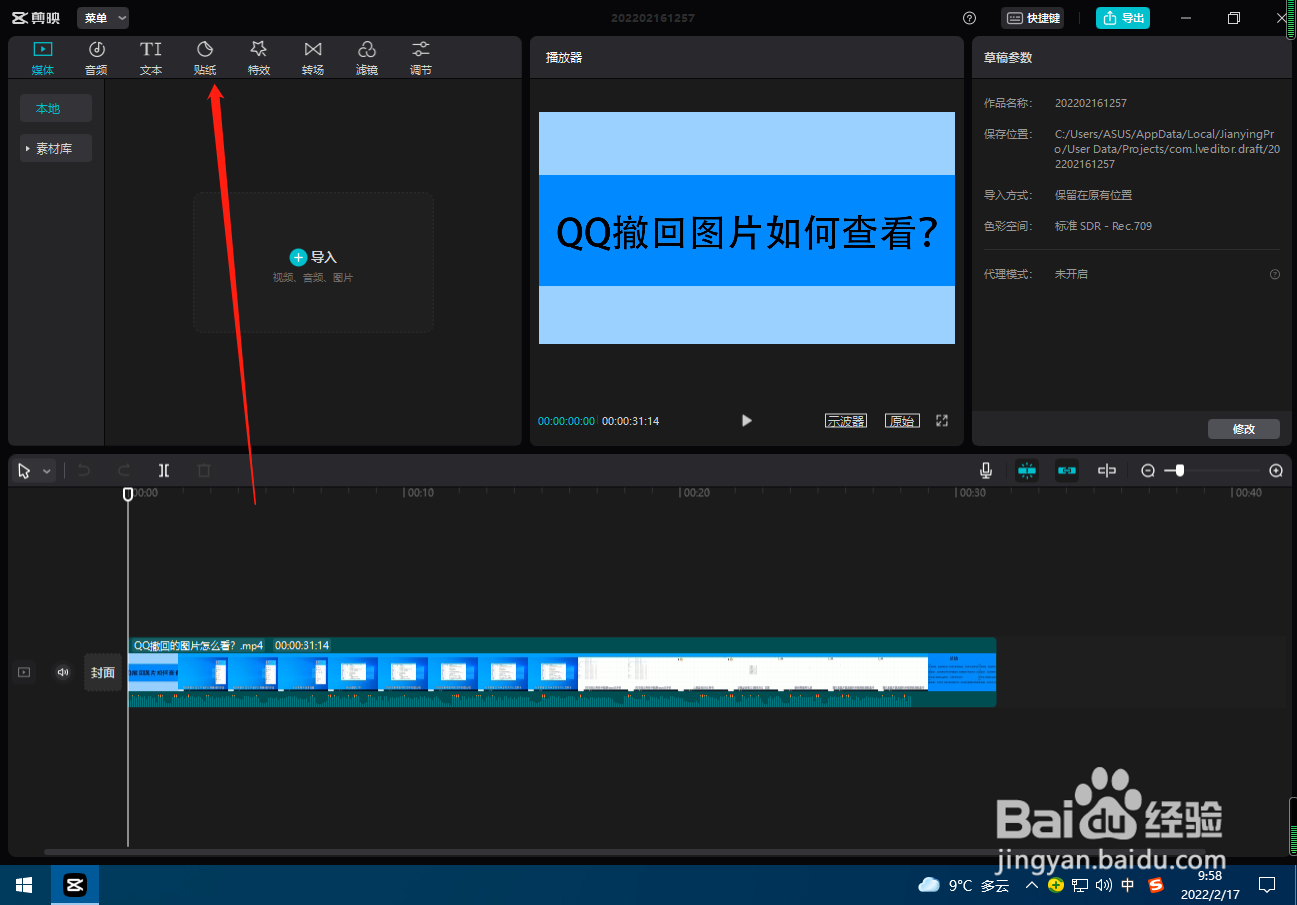Click the 原始 ratio button
Image resolution: width=1297 pixels, height=905 pixels.
pyautogui.click(x=903, y=421)
